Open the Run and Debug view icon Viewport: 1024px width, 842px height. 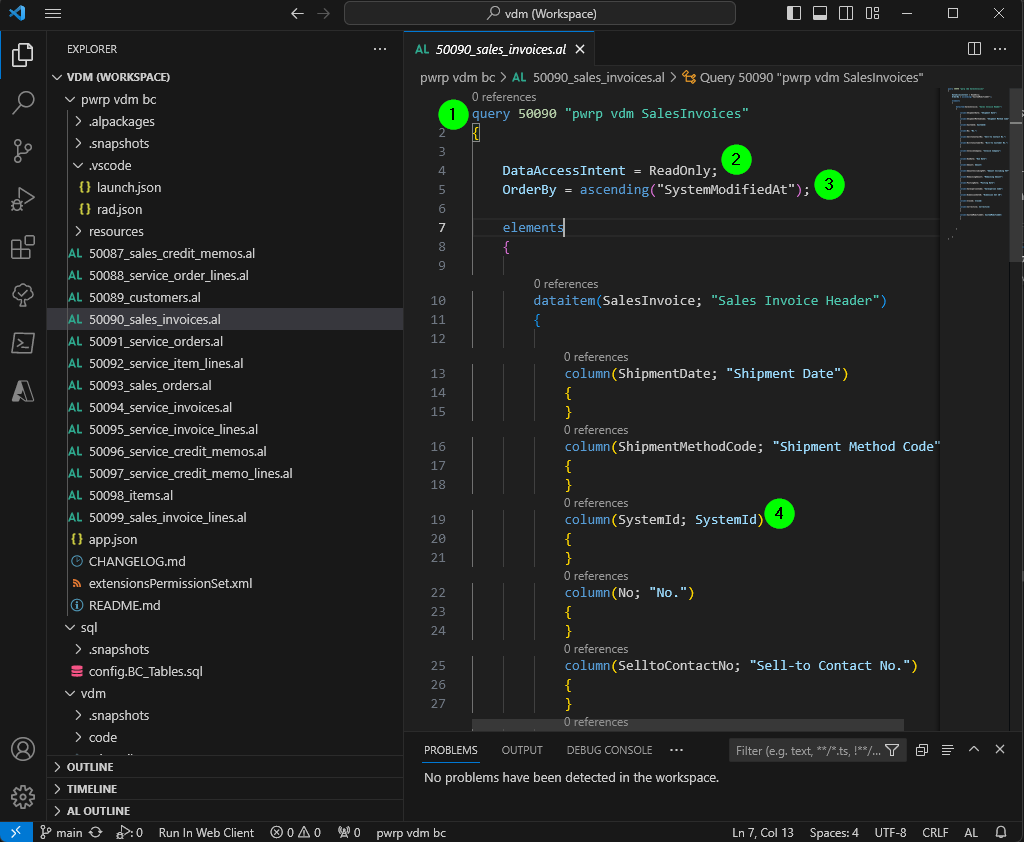tap(23, 199)
